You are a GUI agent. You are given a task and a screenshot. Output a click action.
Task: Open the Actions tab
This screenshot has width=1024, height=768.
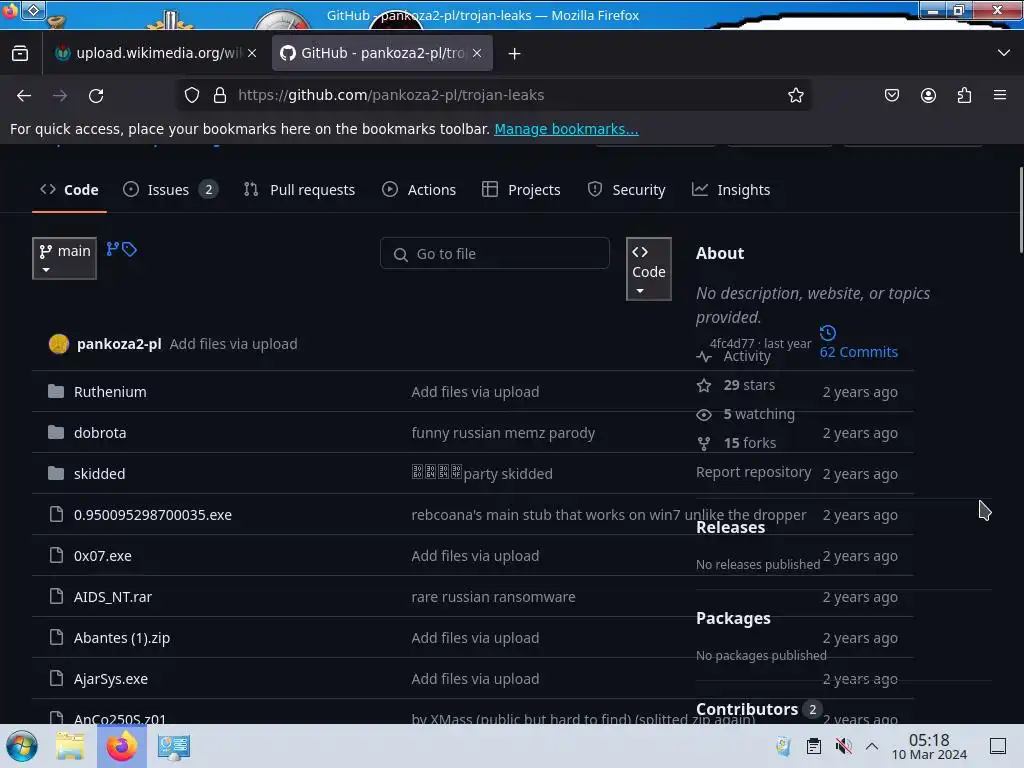[x=419, y=190]
